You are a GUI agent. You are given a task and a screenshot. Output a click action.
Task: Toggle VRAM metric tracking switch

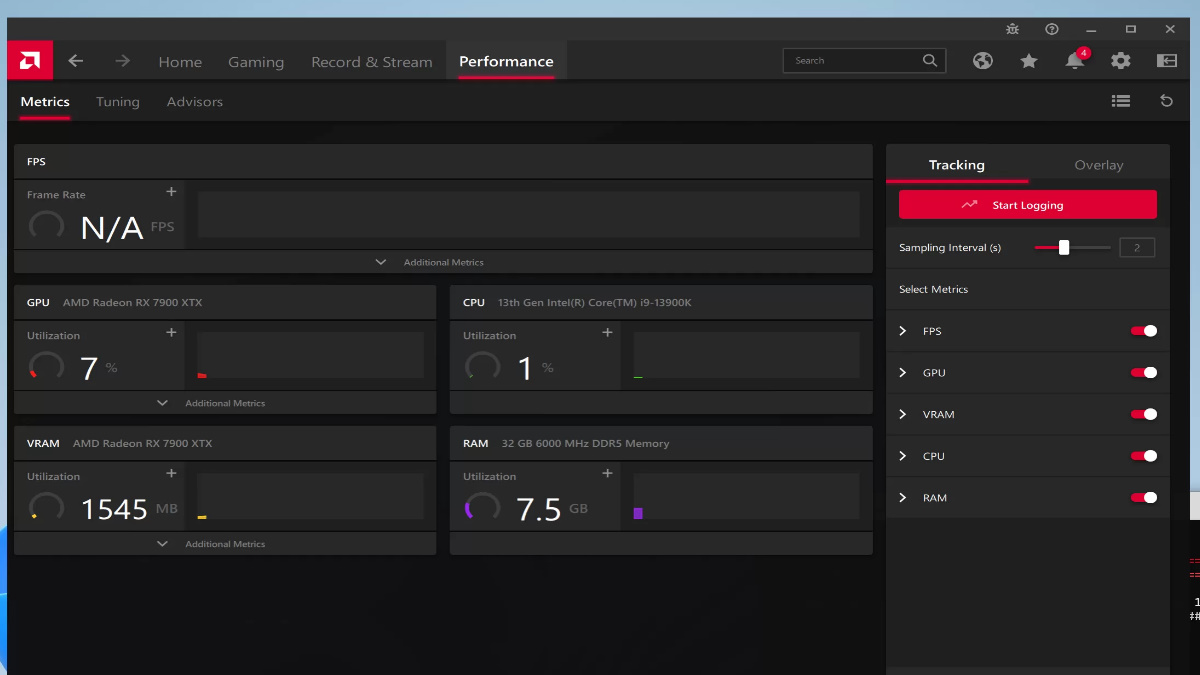(x=1144, y=414)
